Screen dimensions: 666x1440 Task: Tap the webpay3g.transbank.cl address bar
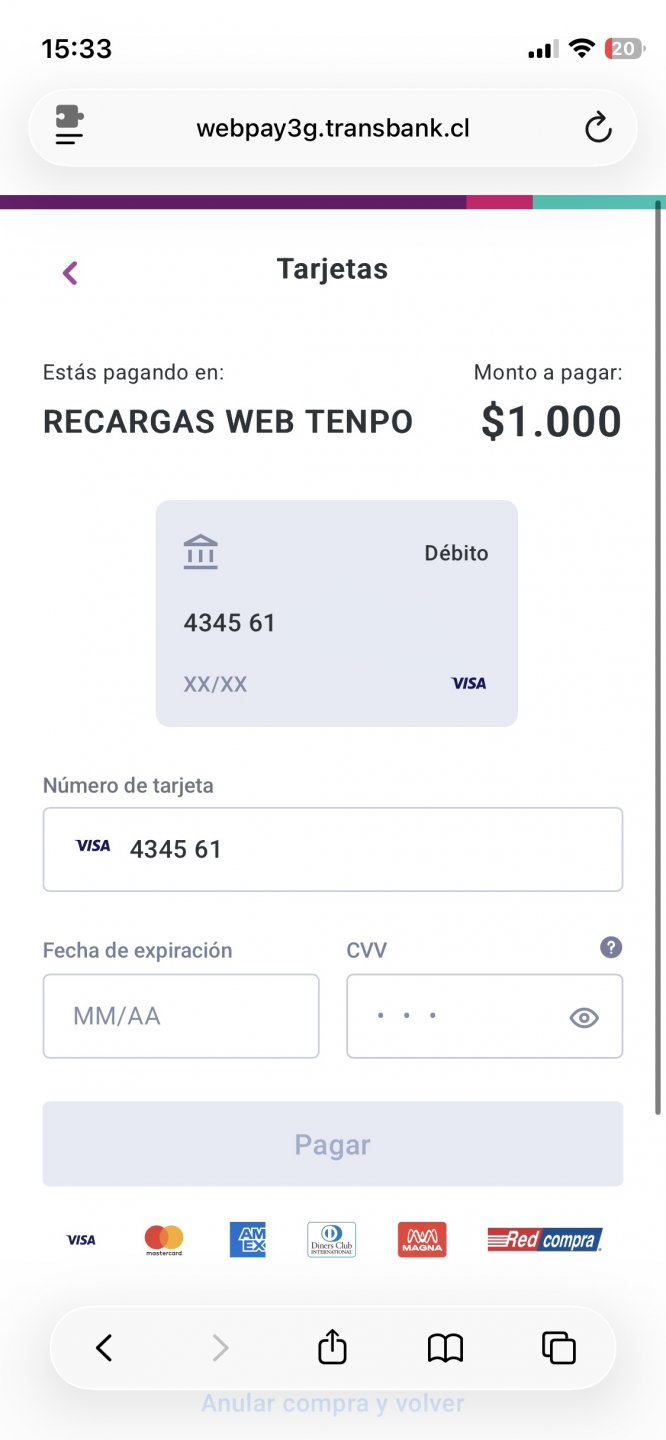(332, 128)
